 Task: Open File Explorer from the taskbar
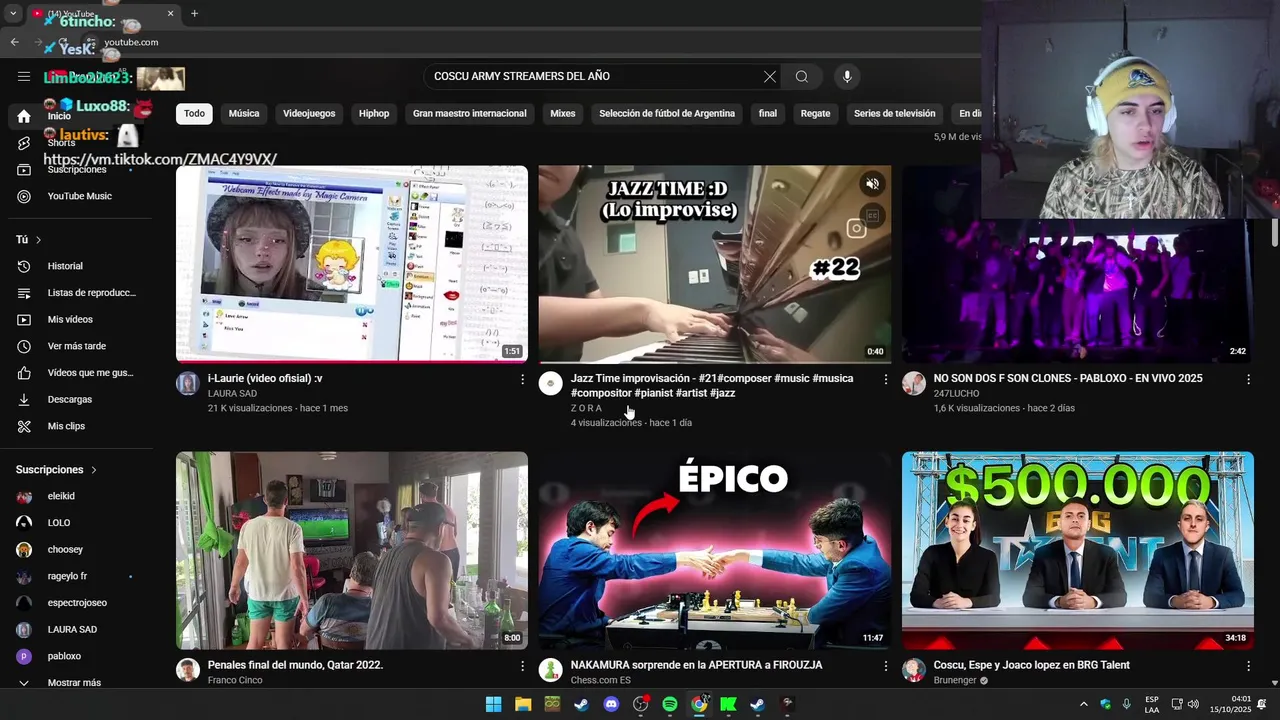(x=523, y=704)
